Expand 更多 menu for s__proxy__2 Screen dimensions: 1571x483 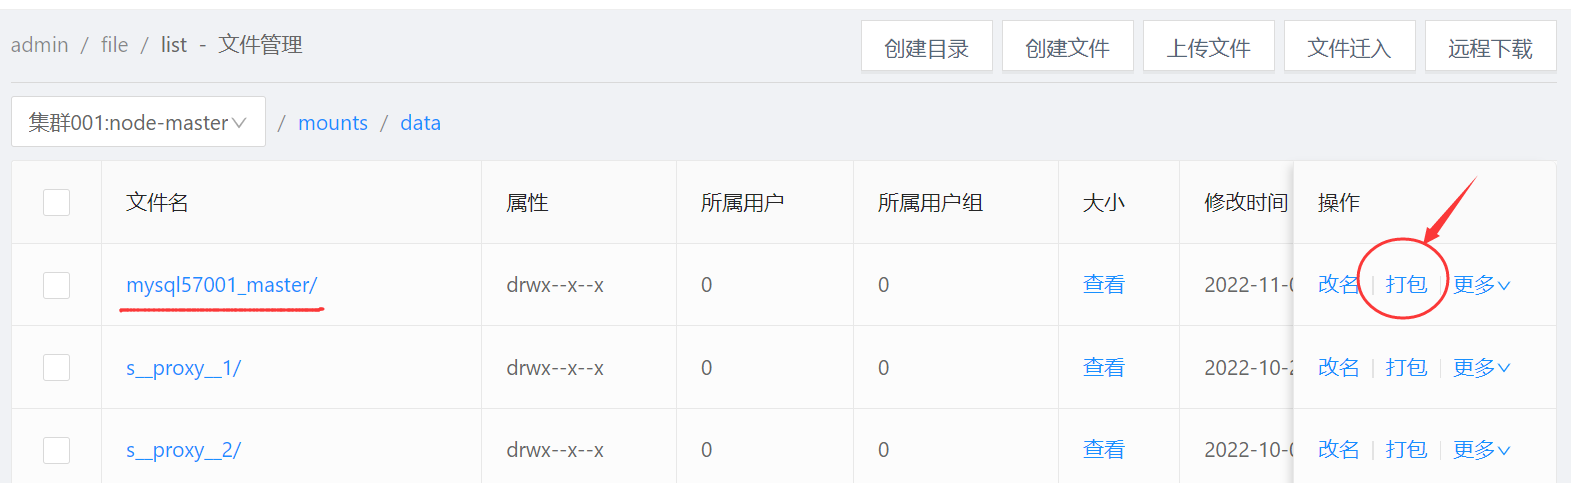tap(1481, 450)
